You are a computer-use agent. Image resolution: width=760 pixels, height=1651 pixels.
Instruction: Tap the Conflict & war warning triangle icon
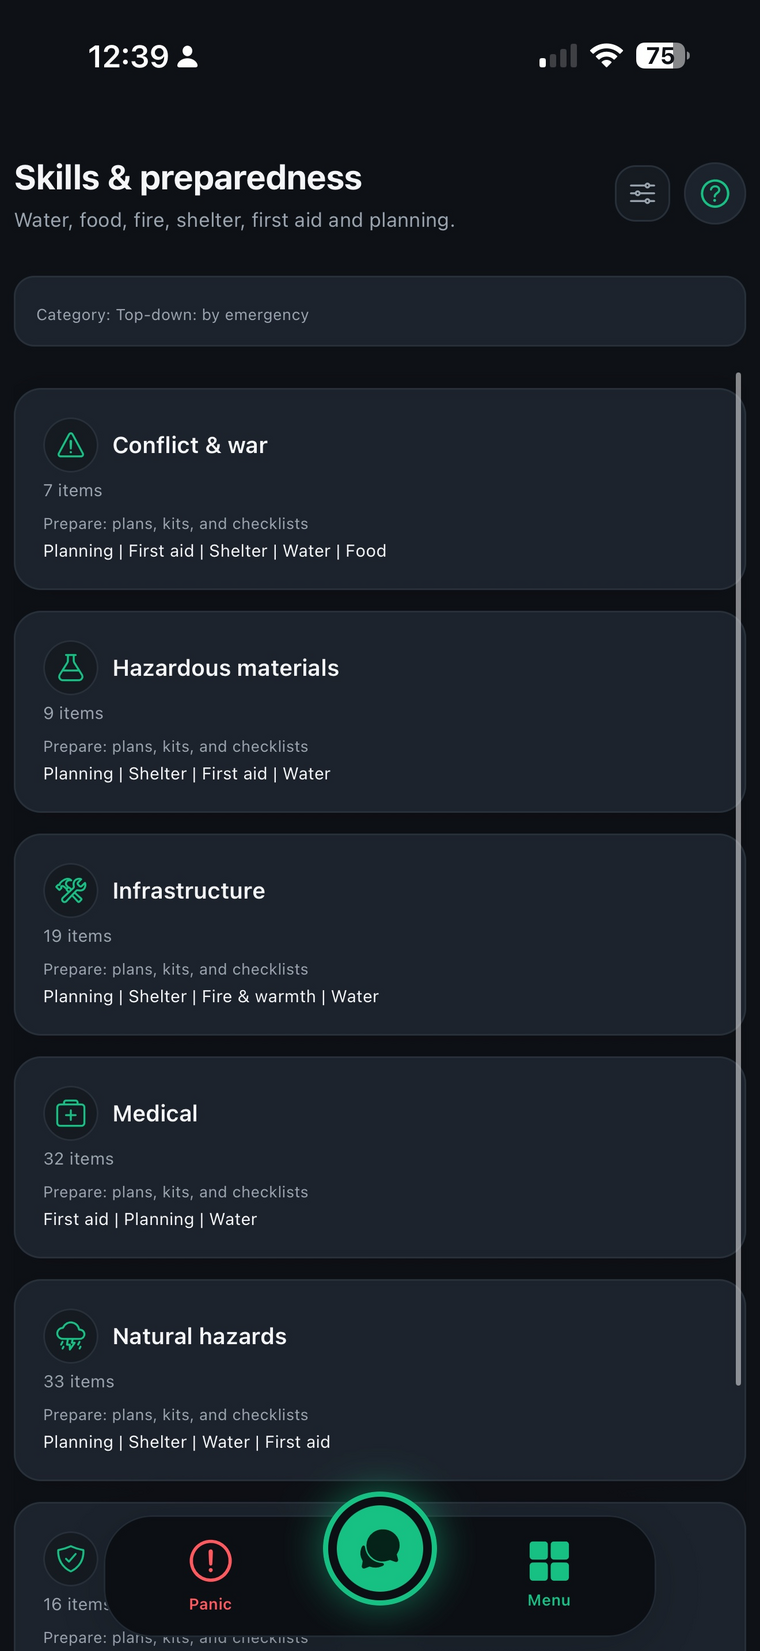(x=71, y=445)
